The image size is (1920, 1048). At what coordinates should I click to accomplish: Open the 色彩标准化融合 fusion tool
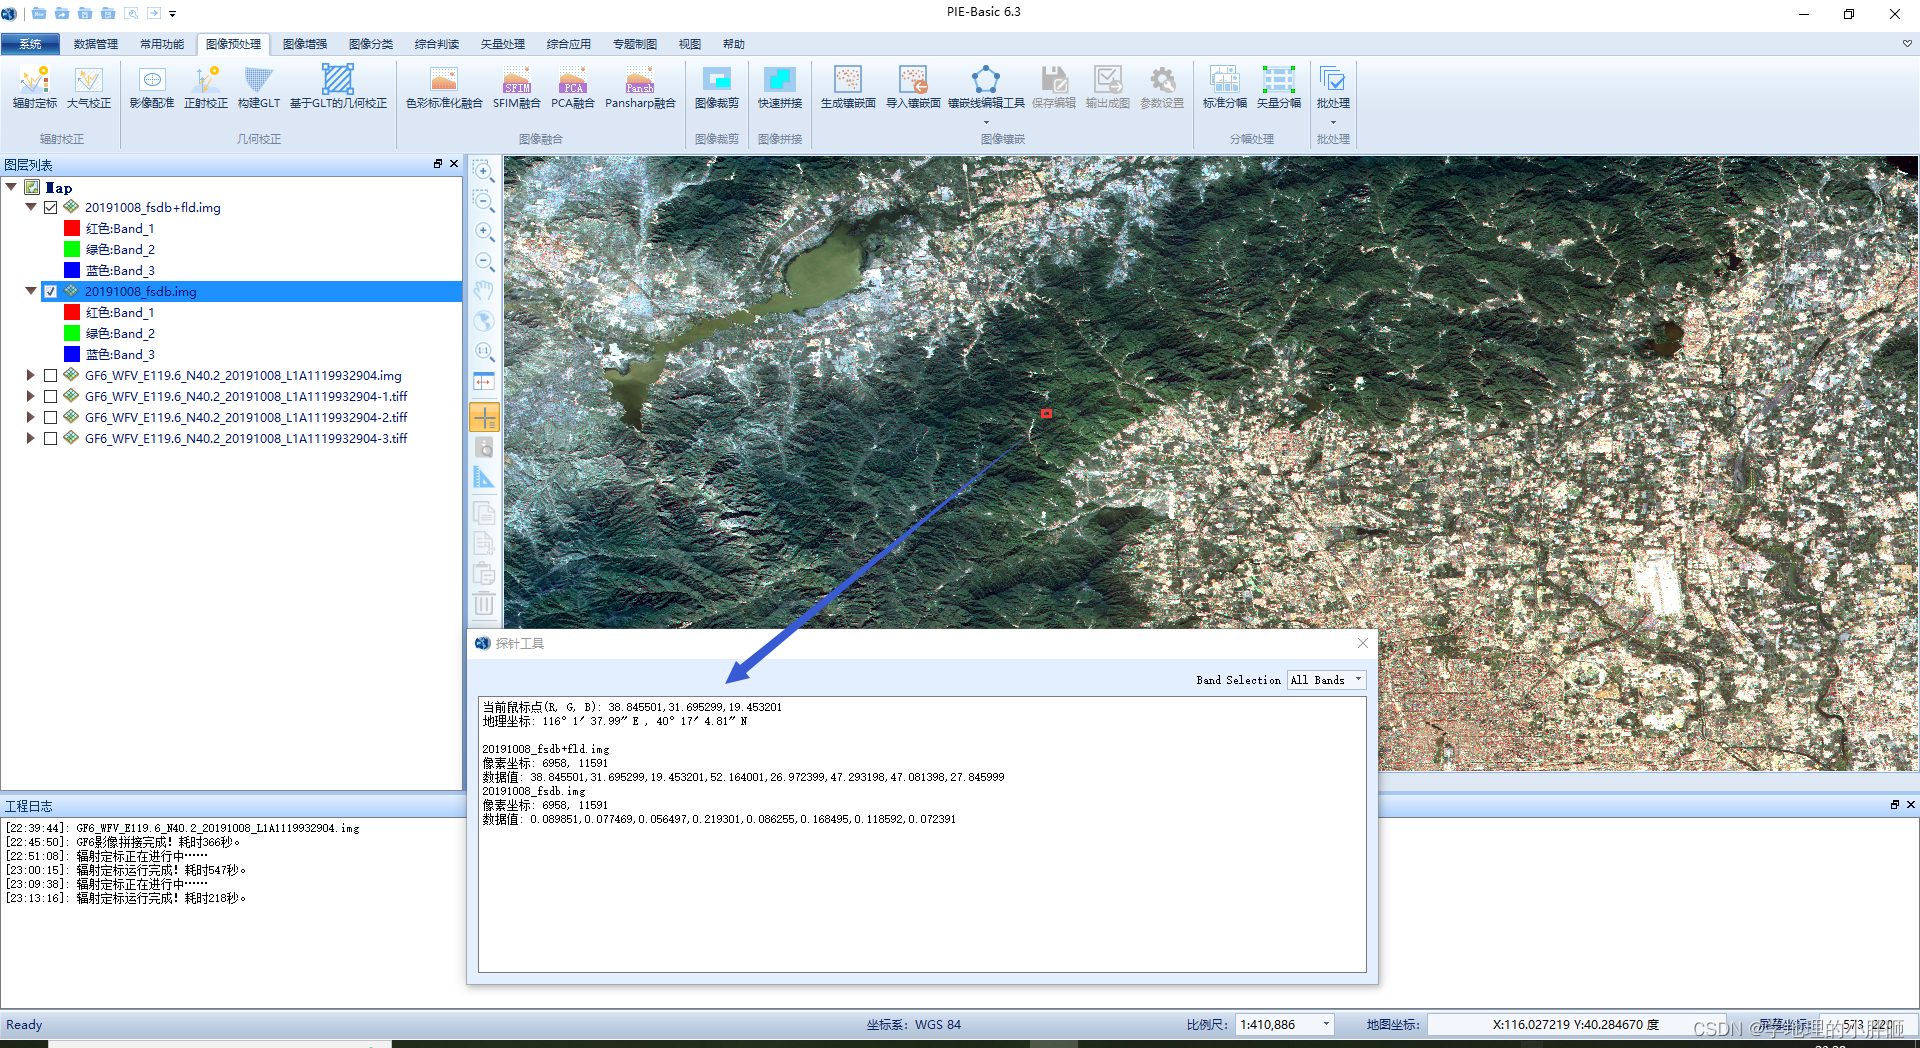pyautogui.click(x=444, y=87)
